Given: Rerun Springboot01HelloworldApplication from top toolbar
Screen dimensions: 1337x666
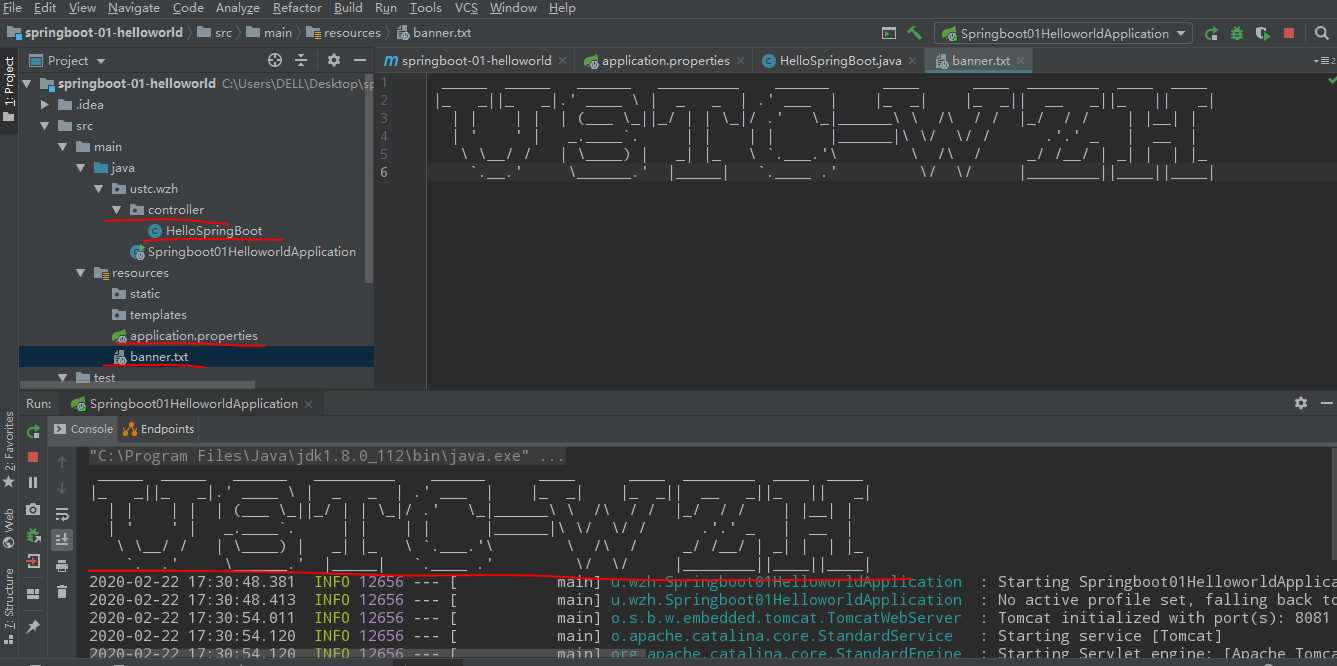Looking at the screenshot, I should [x=1212, y=33].
